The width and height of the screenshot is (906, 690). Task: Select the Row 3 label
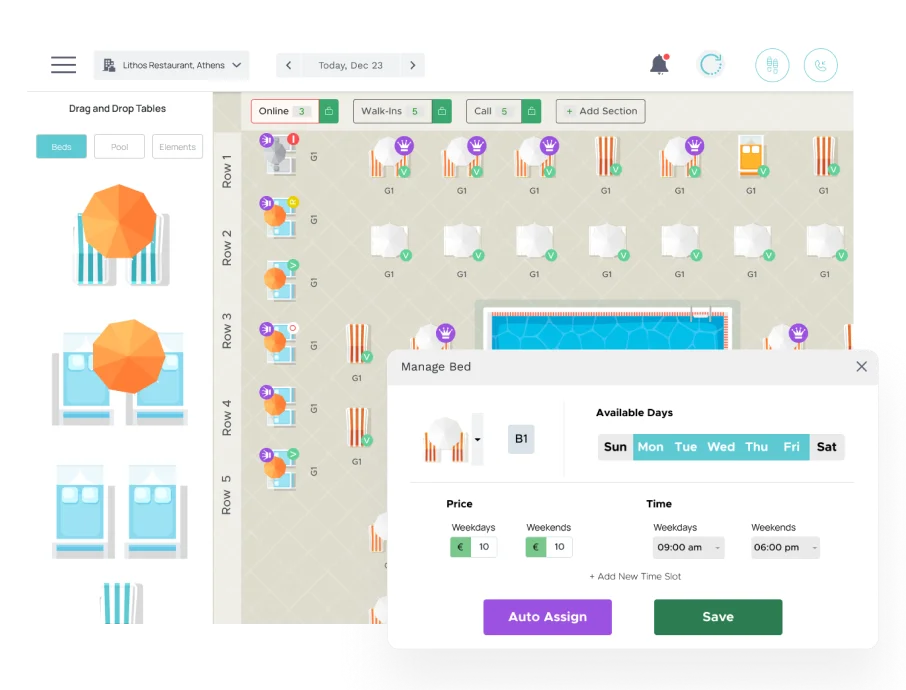[226, 331]
